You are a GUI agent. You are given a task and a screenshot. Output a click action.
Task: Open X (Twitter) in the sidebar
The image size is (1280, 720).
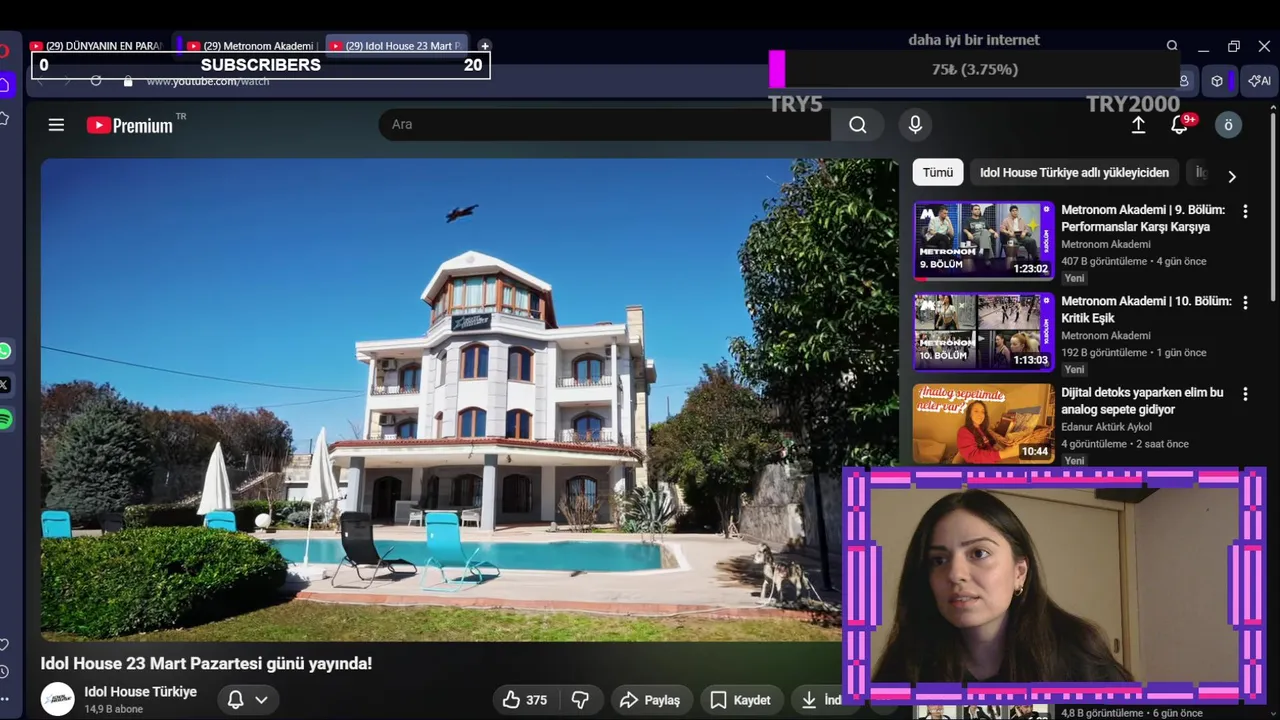point(5,385)
